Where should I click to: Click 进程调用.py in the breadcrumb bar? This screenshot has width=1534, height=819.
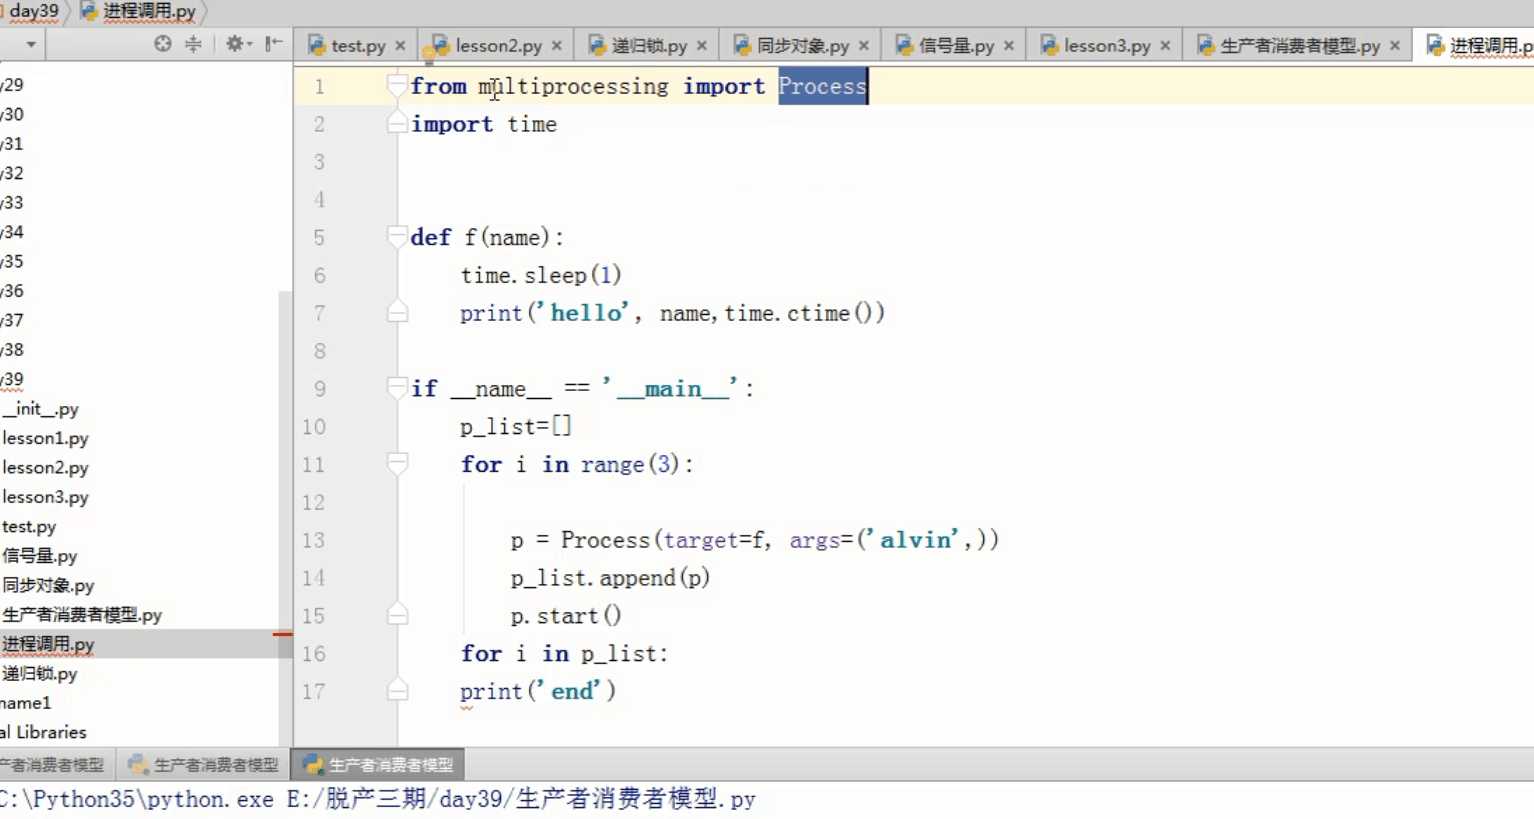tap(150, 11)
